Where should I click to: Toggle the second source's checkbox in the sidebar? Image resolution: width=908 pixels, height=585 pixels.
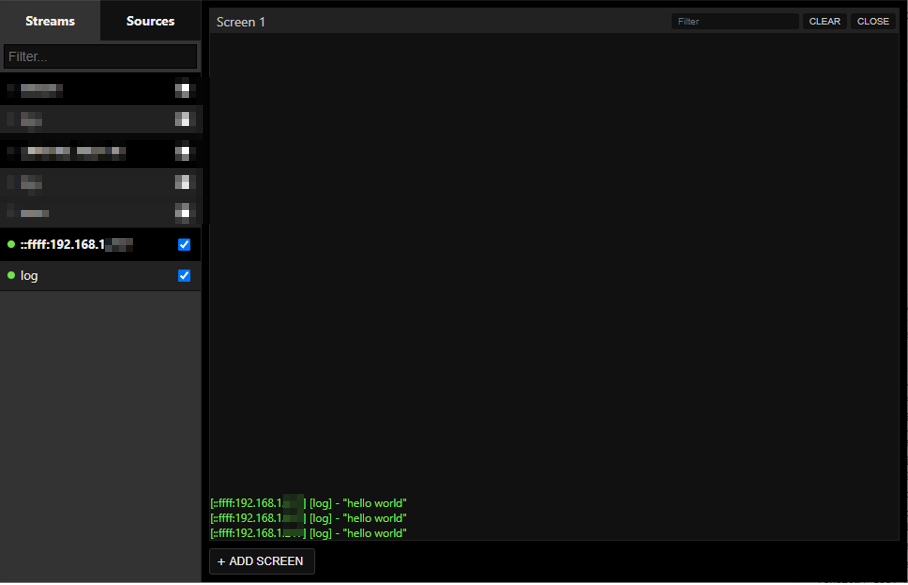[182, 120]
